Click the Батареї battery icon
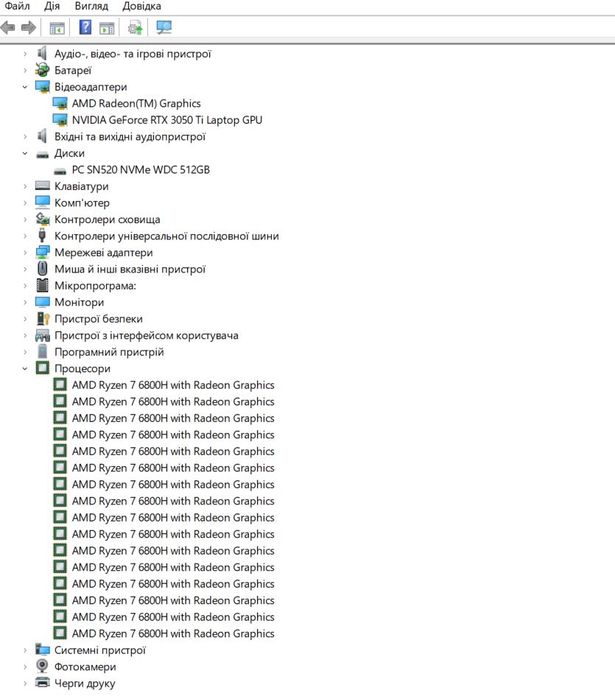 (42, 70)
